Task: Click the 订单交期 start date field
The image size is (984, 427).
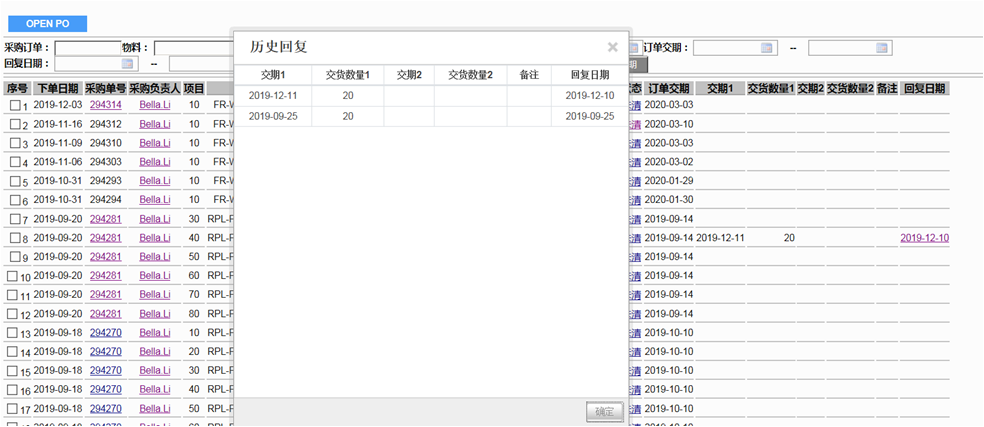Action: coord(735,48)
